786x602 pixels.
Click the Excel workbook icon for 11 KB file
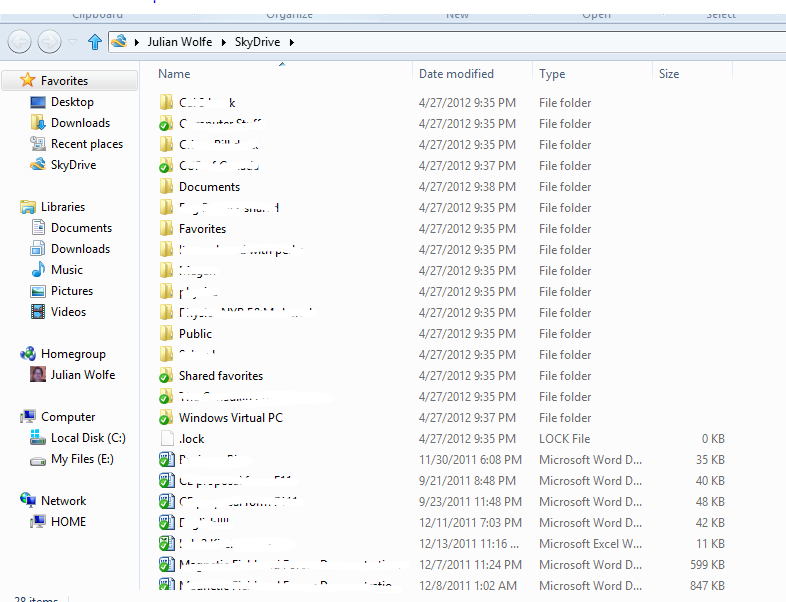click(166, 543)
